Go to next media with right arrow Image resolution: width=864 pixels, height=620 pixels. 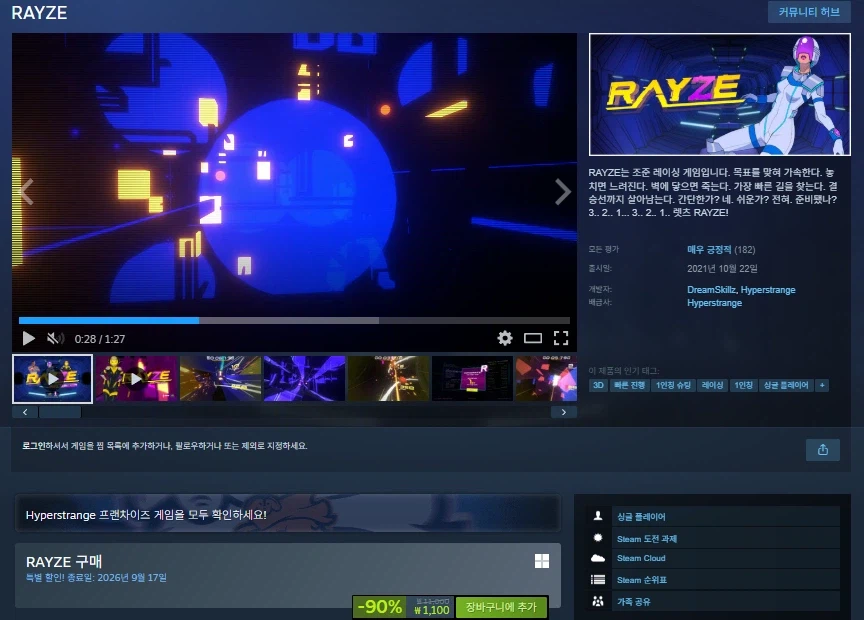(563, 191)
